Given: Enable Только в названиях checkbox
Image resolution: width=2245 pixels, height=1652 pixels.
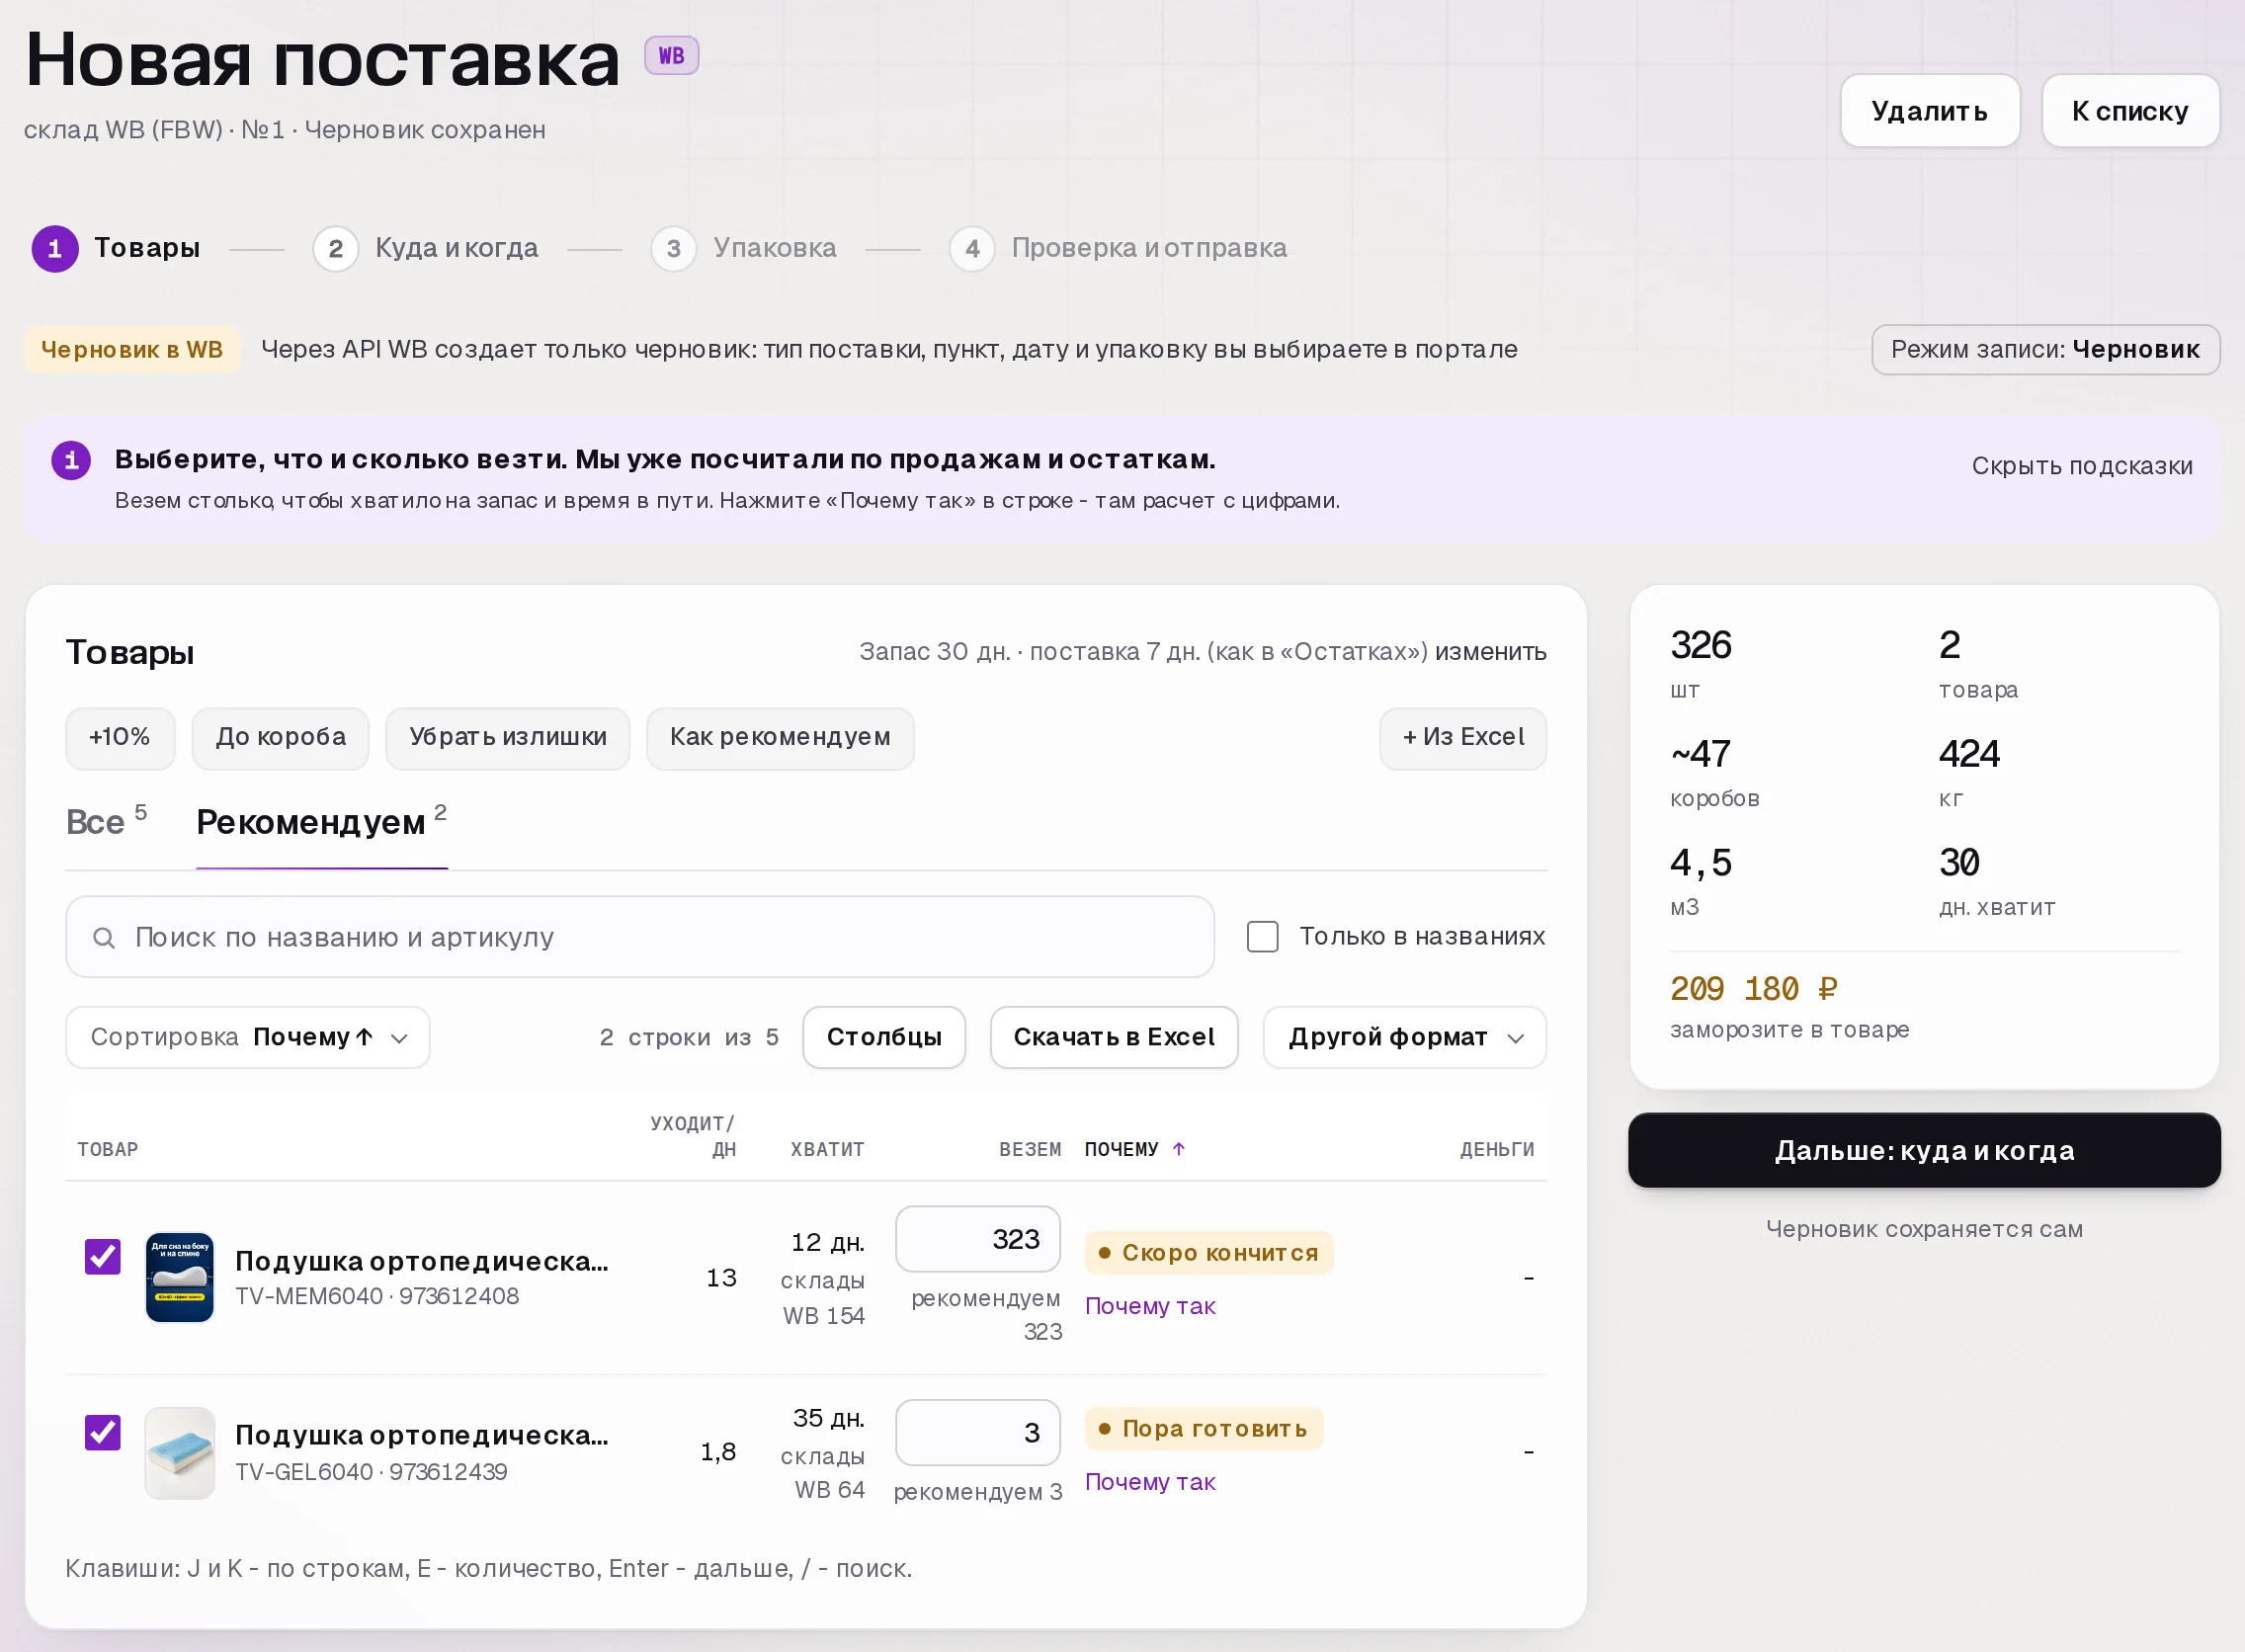Looking at the screenshot, I should (x=1262, y=937).
